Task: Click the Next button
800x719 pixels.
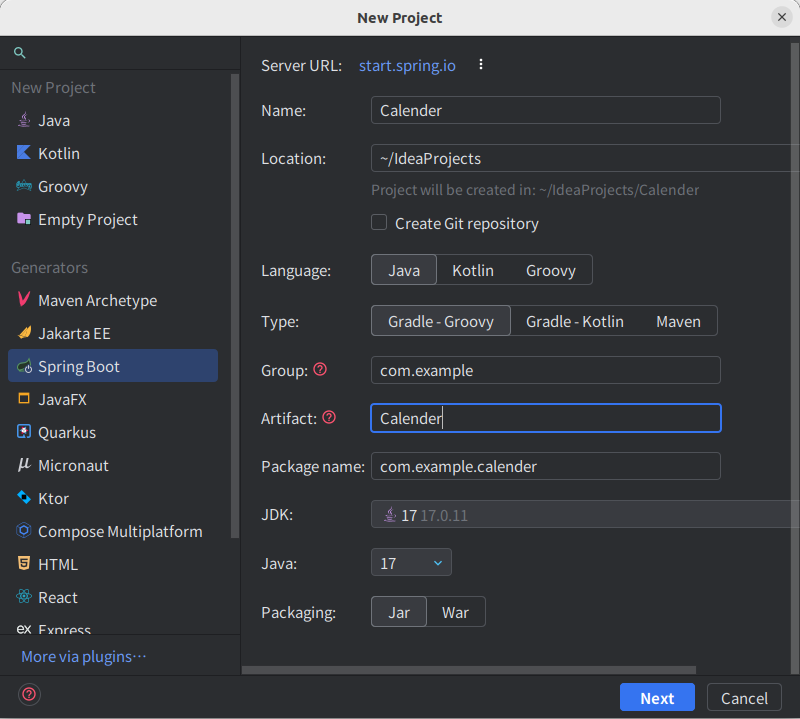Action: [x=657, y=698]
